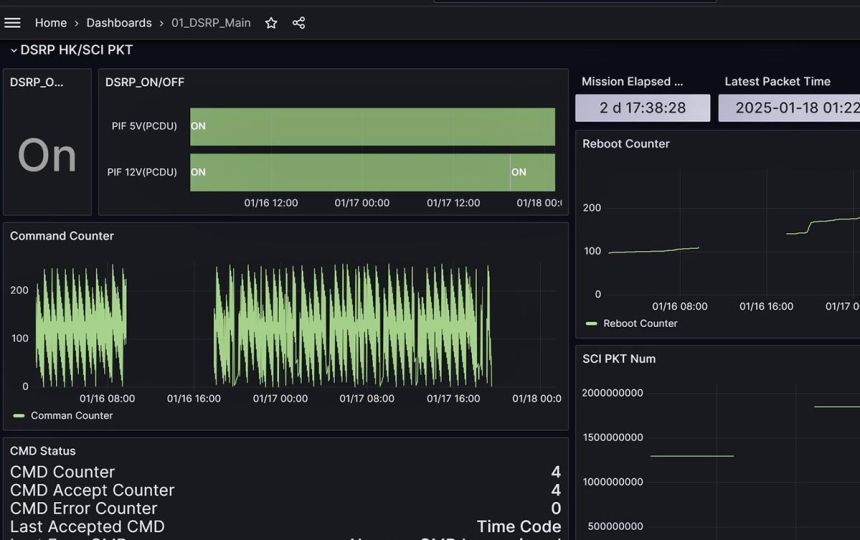The width and height of the screenshot is (860, 540).
Task: Click the second ON segment of PIF 12V(PCDU)
Action: pyautogui.click(x=532, y=172)
